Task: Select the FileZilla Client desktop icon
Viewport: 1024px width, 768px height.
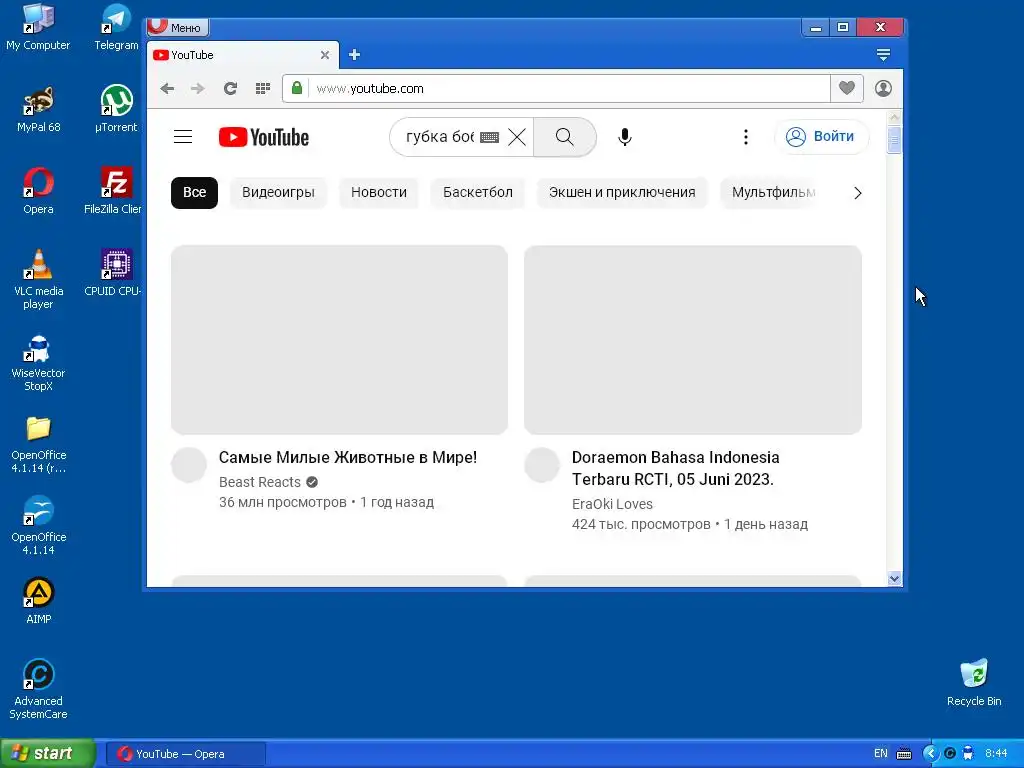Action: (x=114, y=191)
